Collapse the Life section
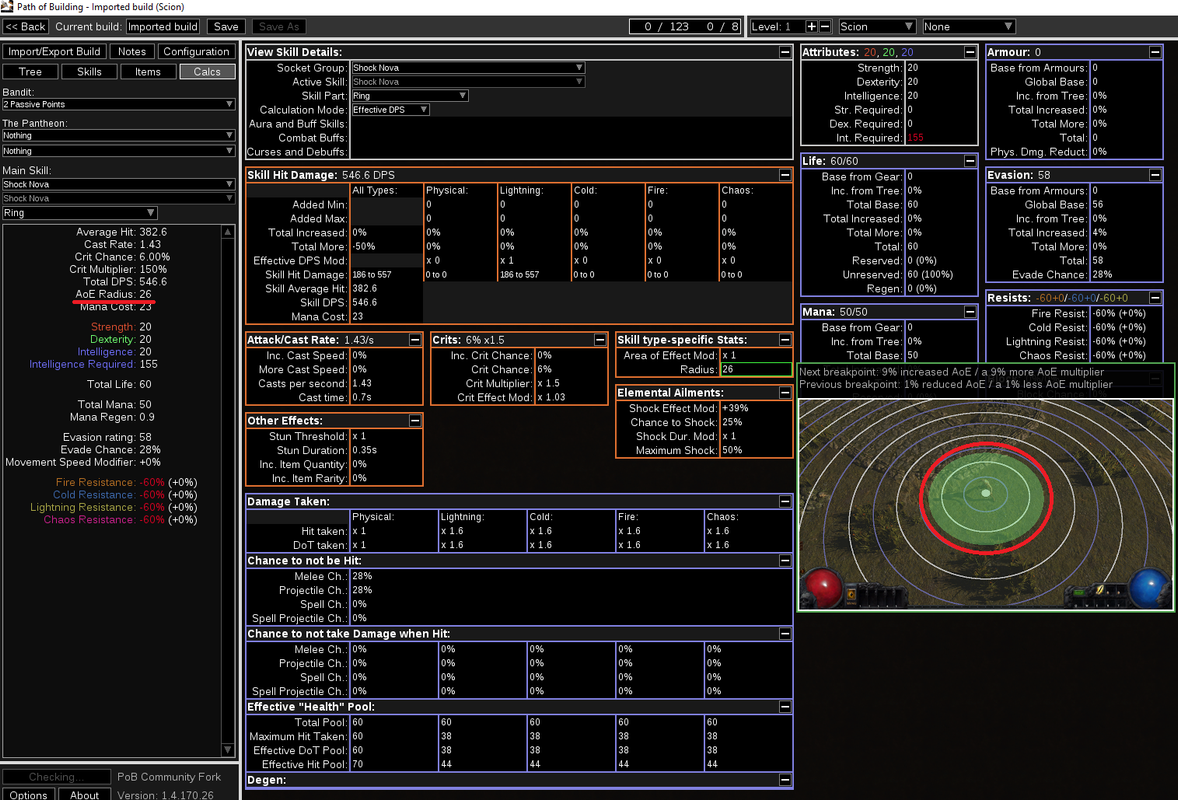The height and width of the screenshot is (800, 1178). (970, 161)
